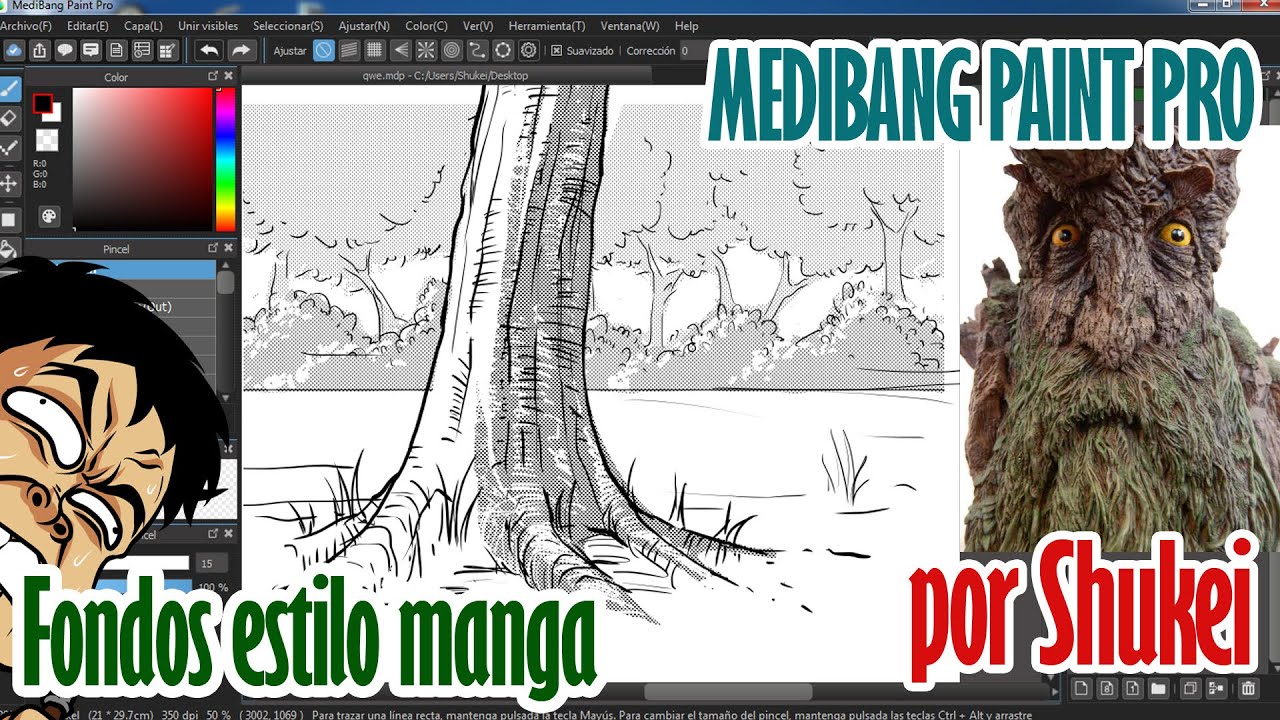Undo the last action
The width and height of the screenshot is (1280, 720).
(209, 50)
